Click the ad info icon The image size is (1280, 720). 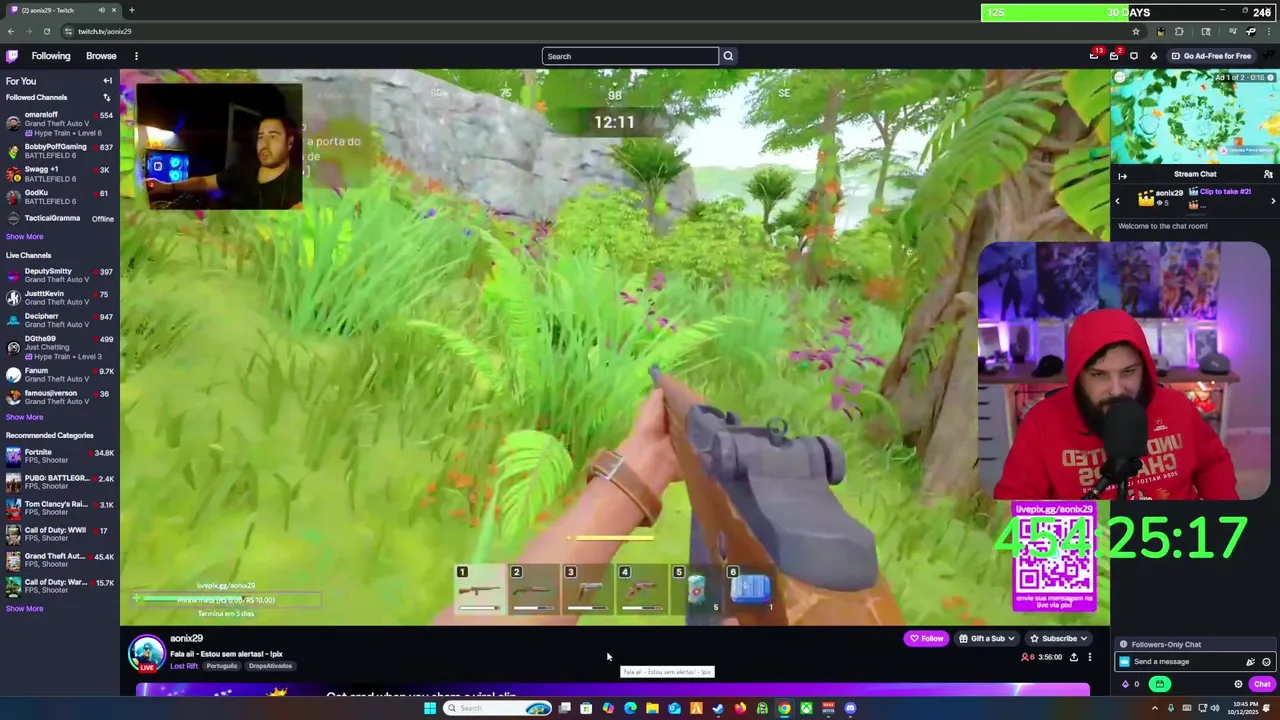pos(1272,78)
